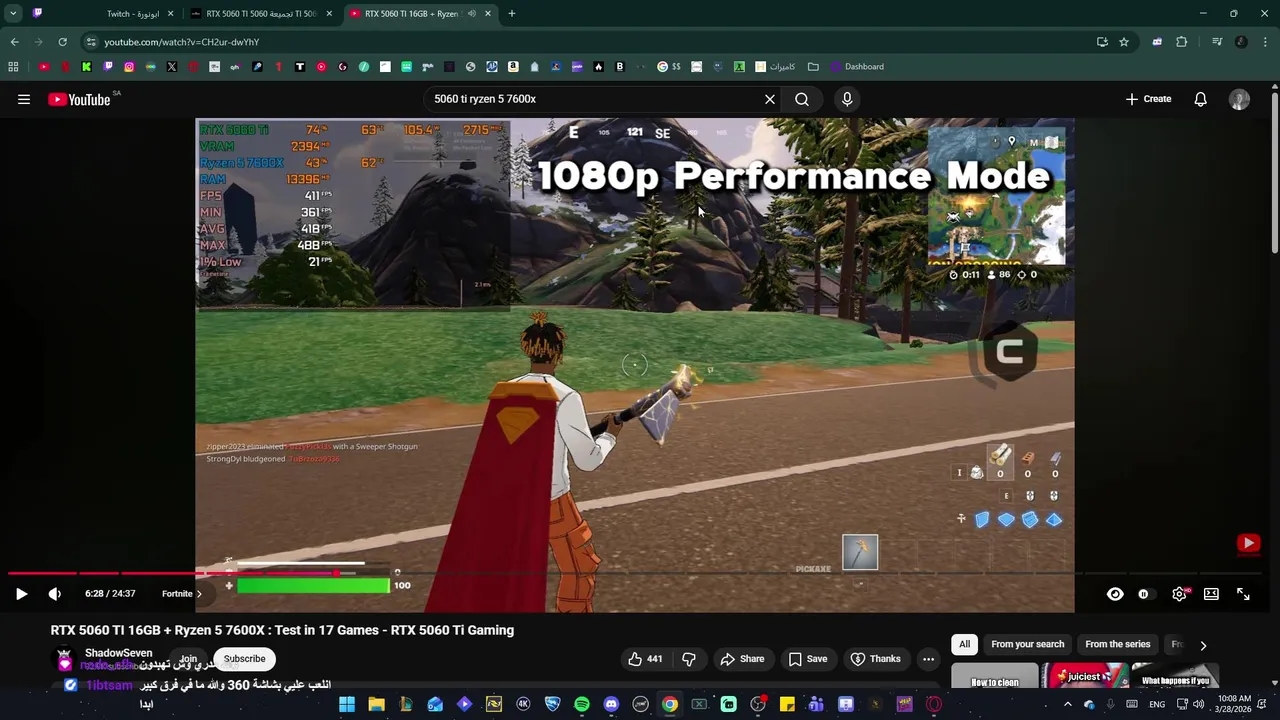Screen dimensions: 1280x720
Task: Open the Google $$ bookmark
Action: tap(669, 67)
